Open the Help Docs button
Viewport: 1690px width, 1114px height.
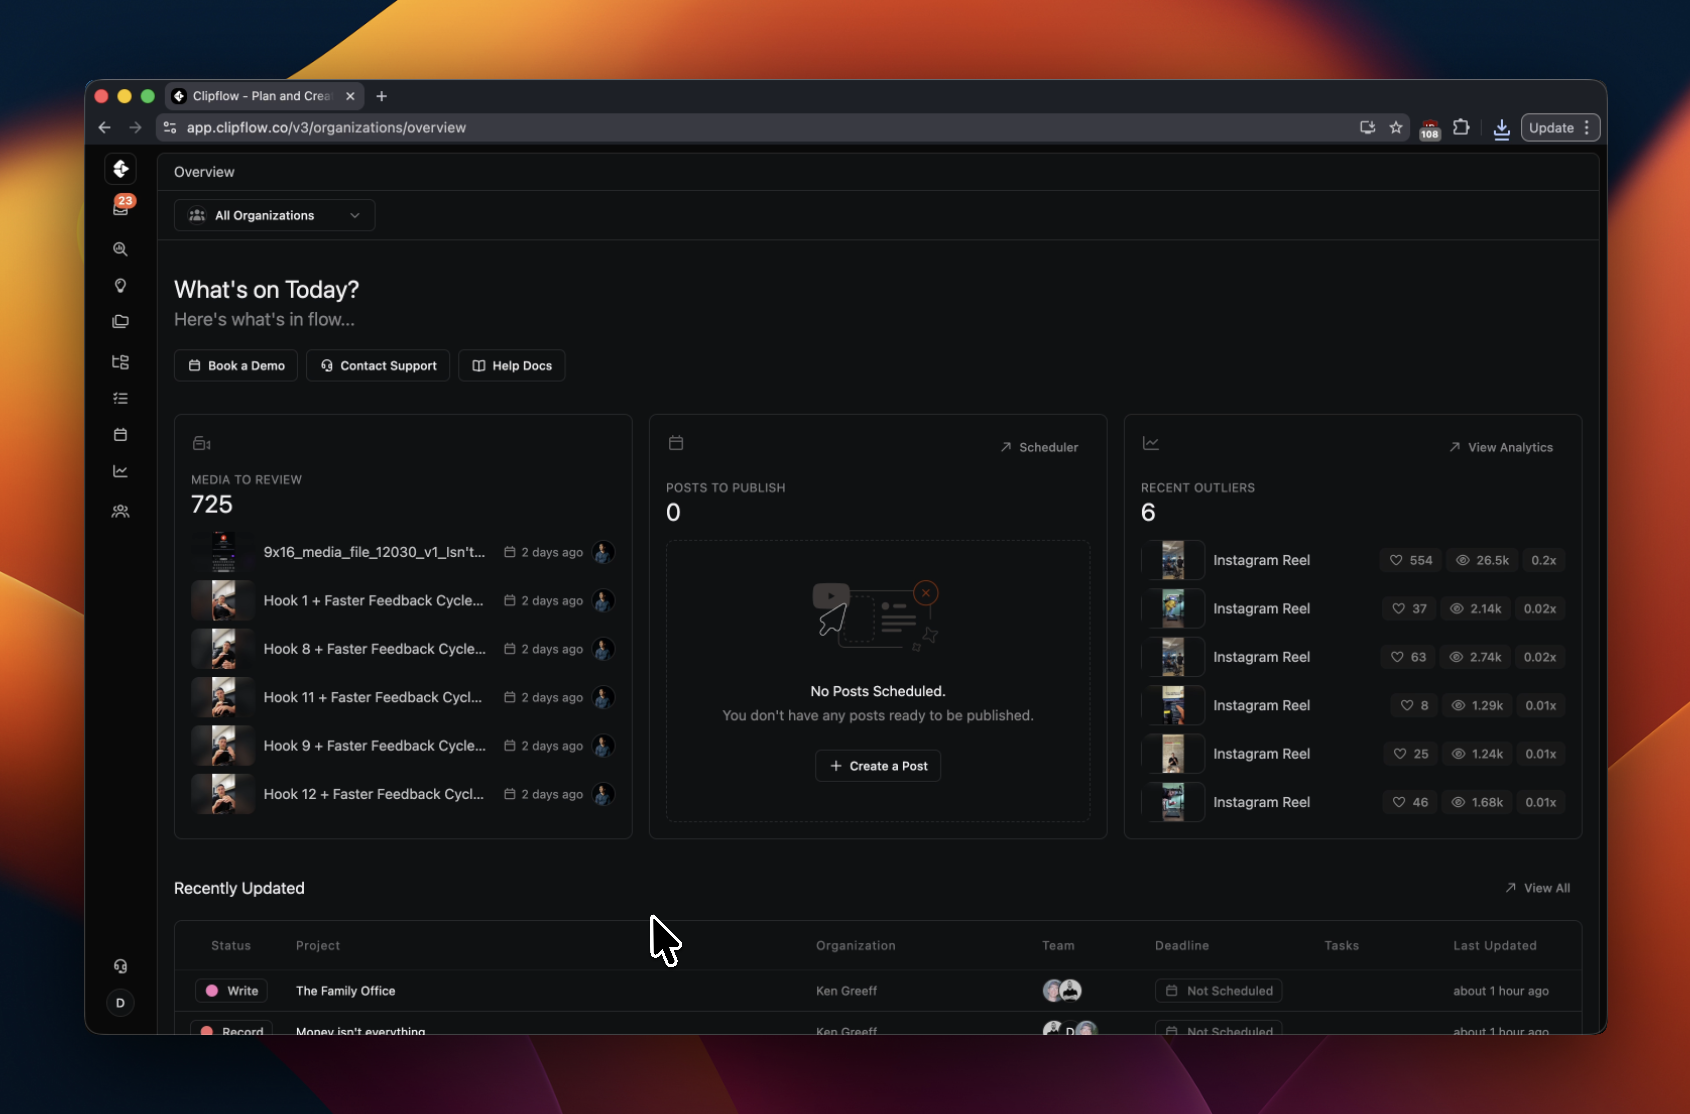coord(512,366)
